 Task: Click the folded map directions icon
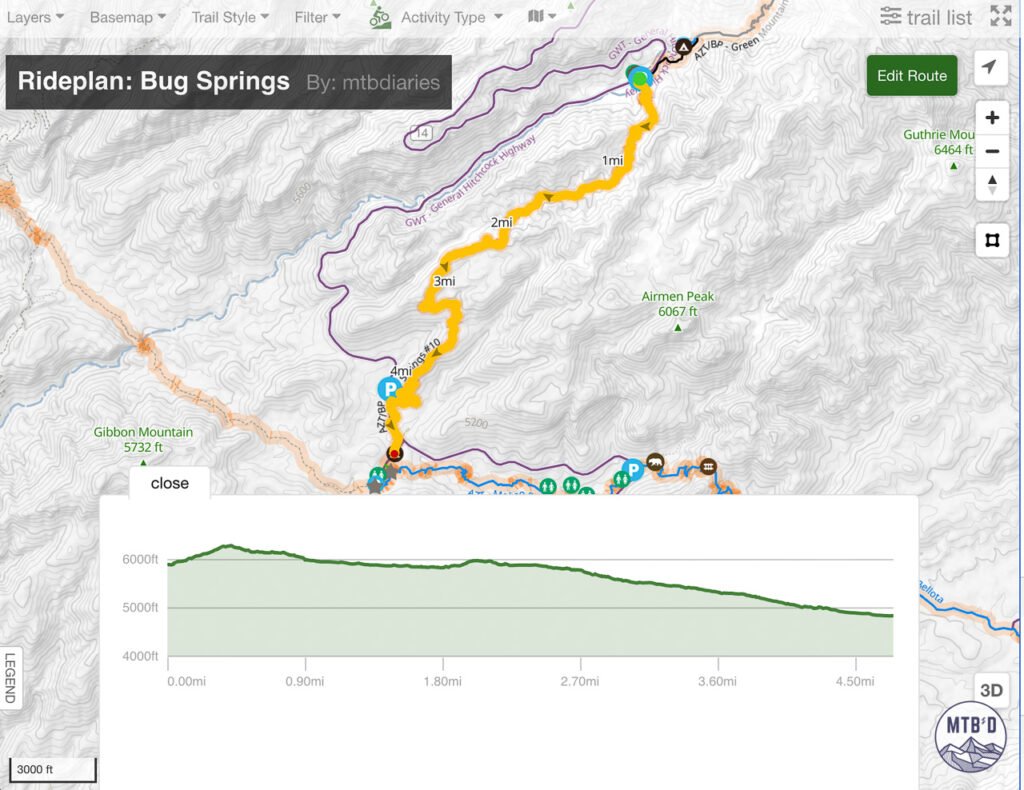pos(537,16)
